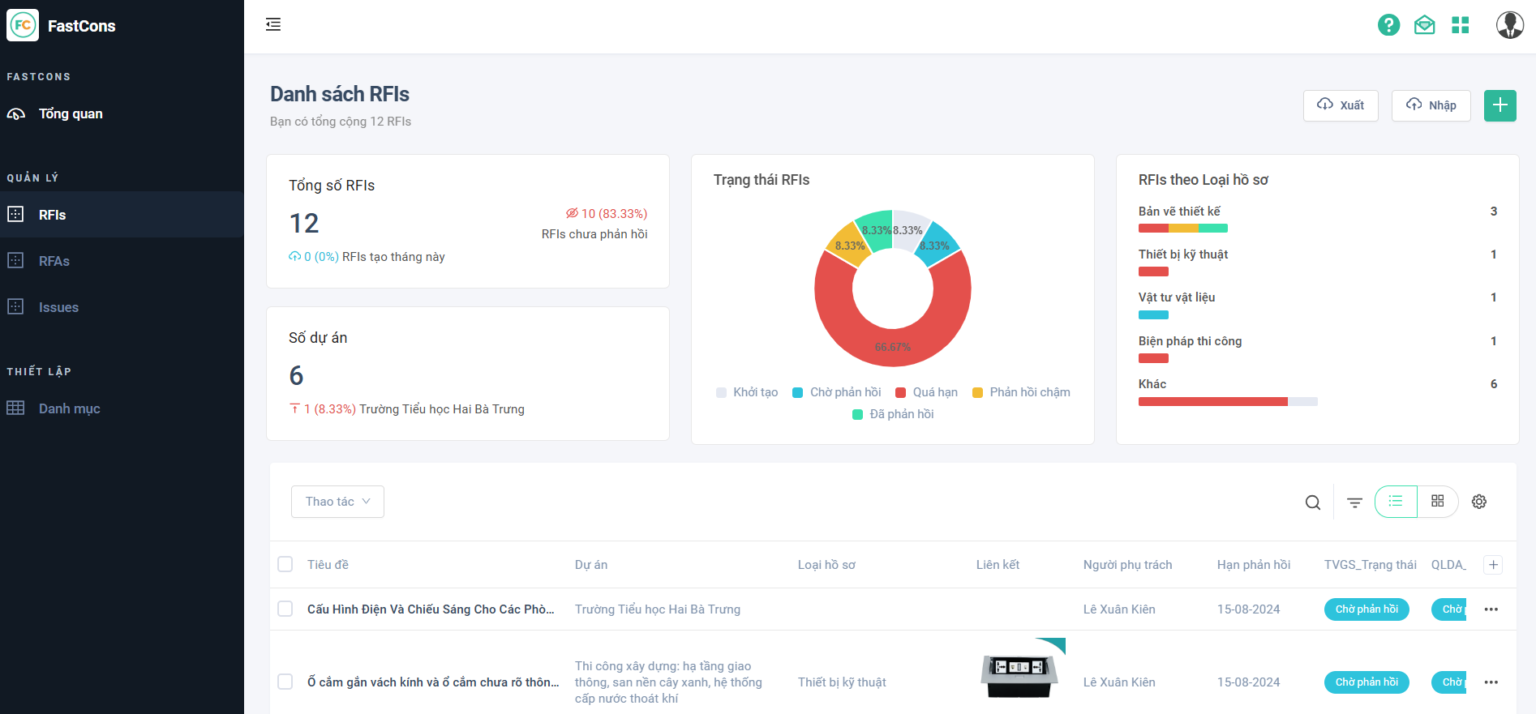Click the Nhập import button
1536x714 pixels.
point(1430,105)
